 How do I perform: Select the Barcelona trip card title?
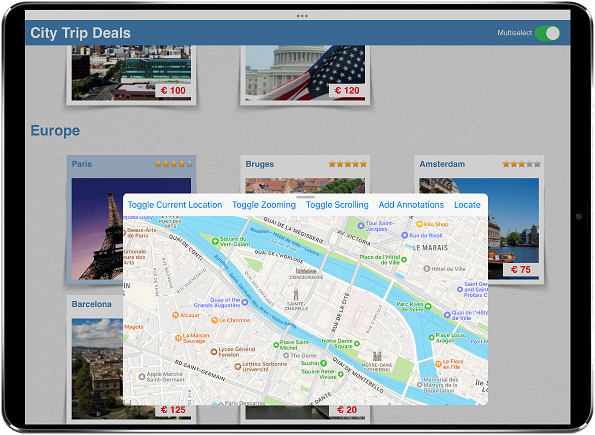pyautogui.click(x=91, y=304)
